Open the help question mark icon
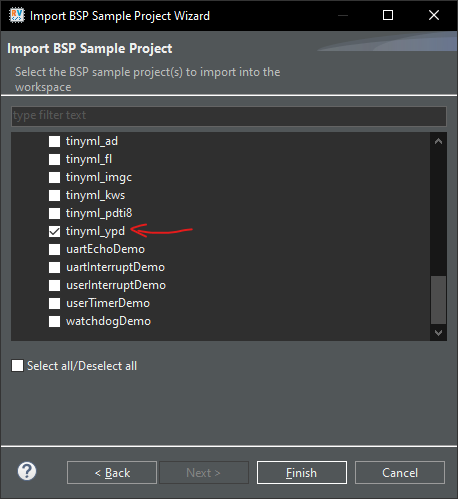The image size is (458, 499). pos(27,471)
